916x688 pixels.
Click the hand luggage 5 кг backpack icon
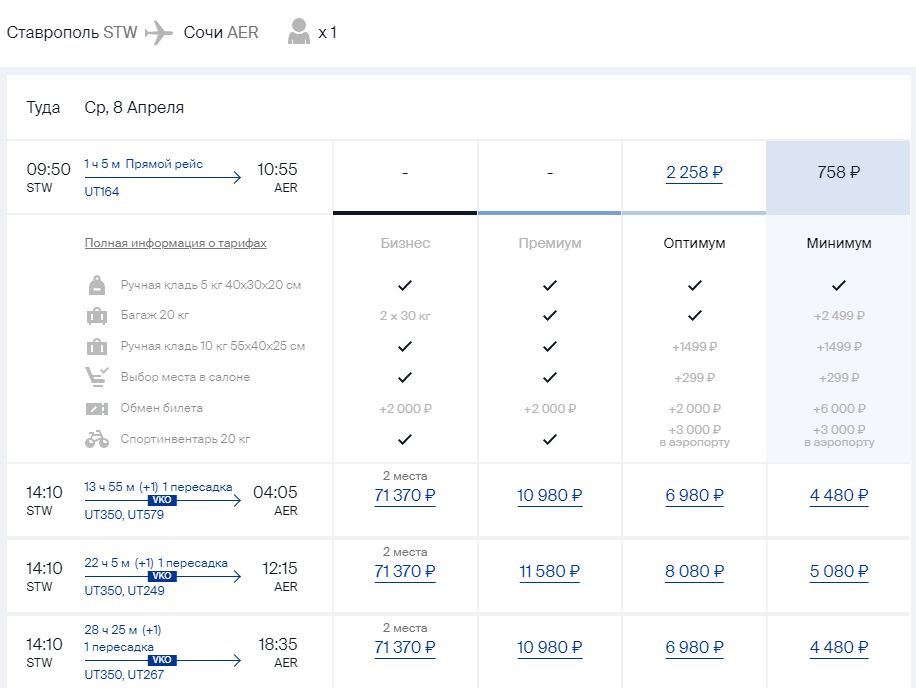point(97,286)
